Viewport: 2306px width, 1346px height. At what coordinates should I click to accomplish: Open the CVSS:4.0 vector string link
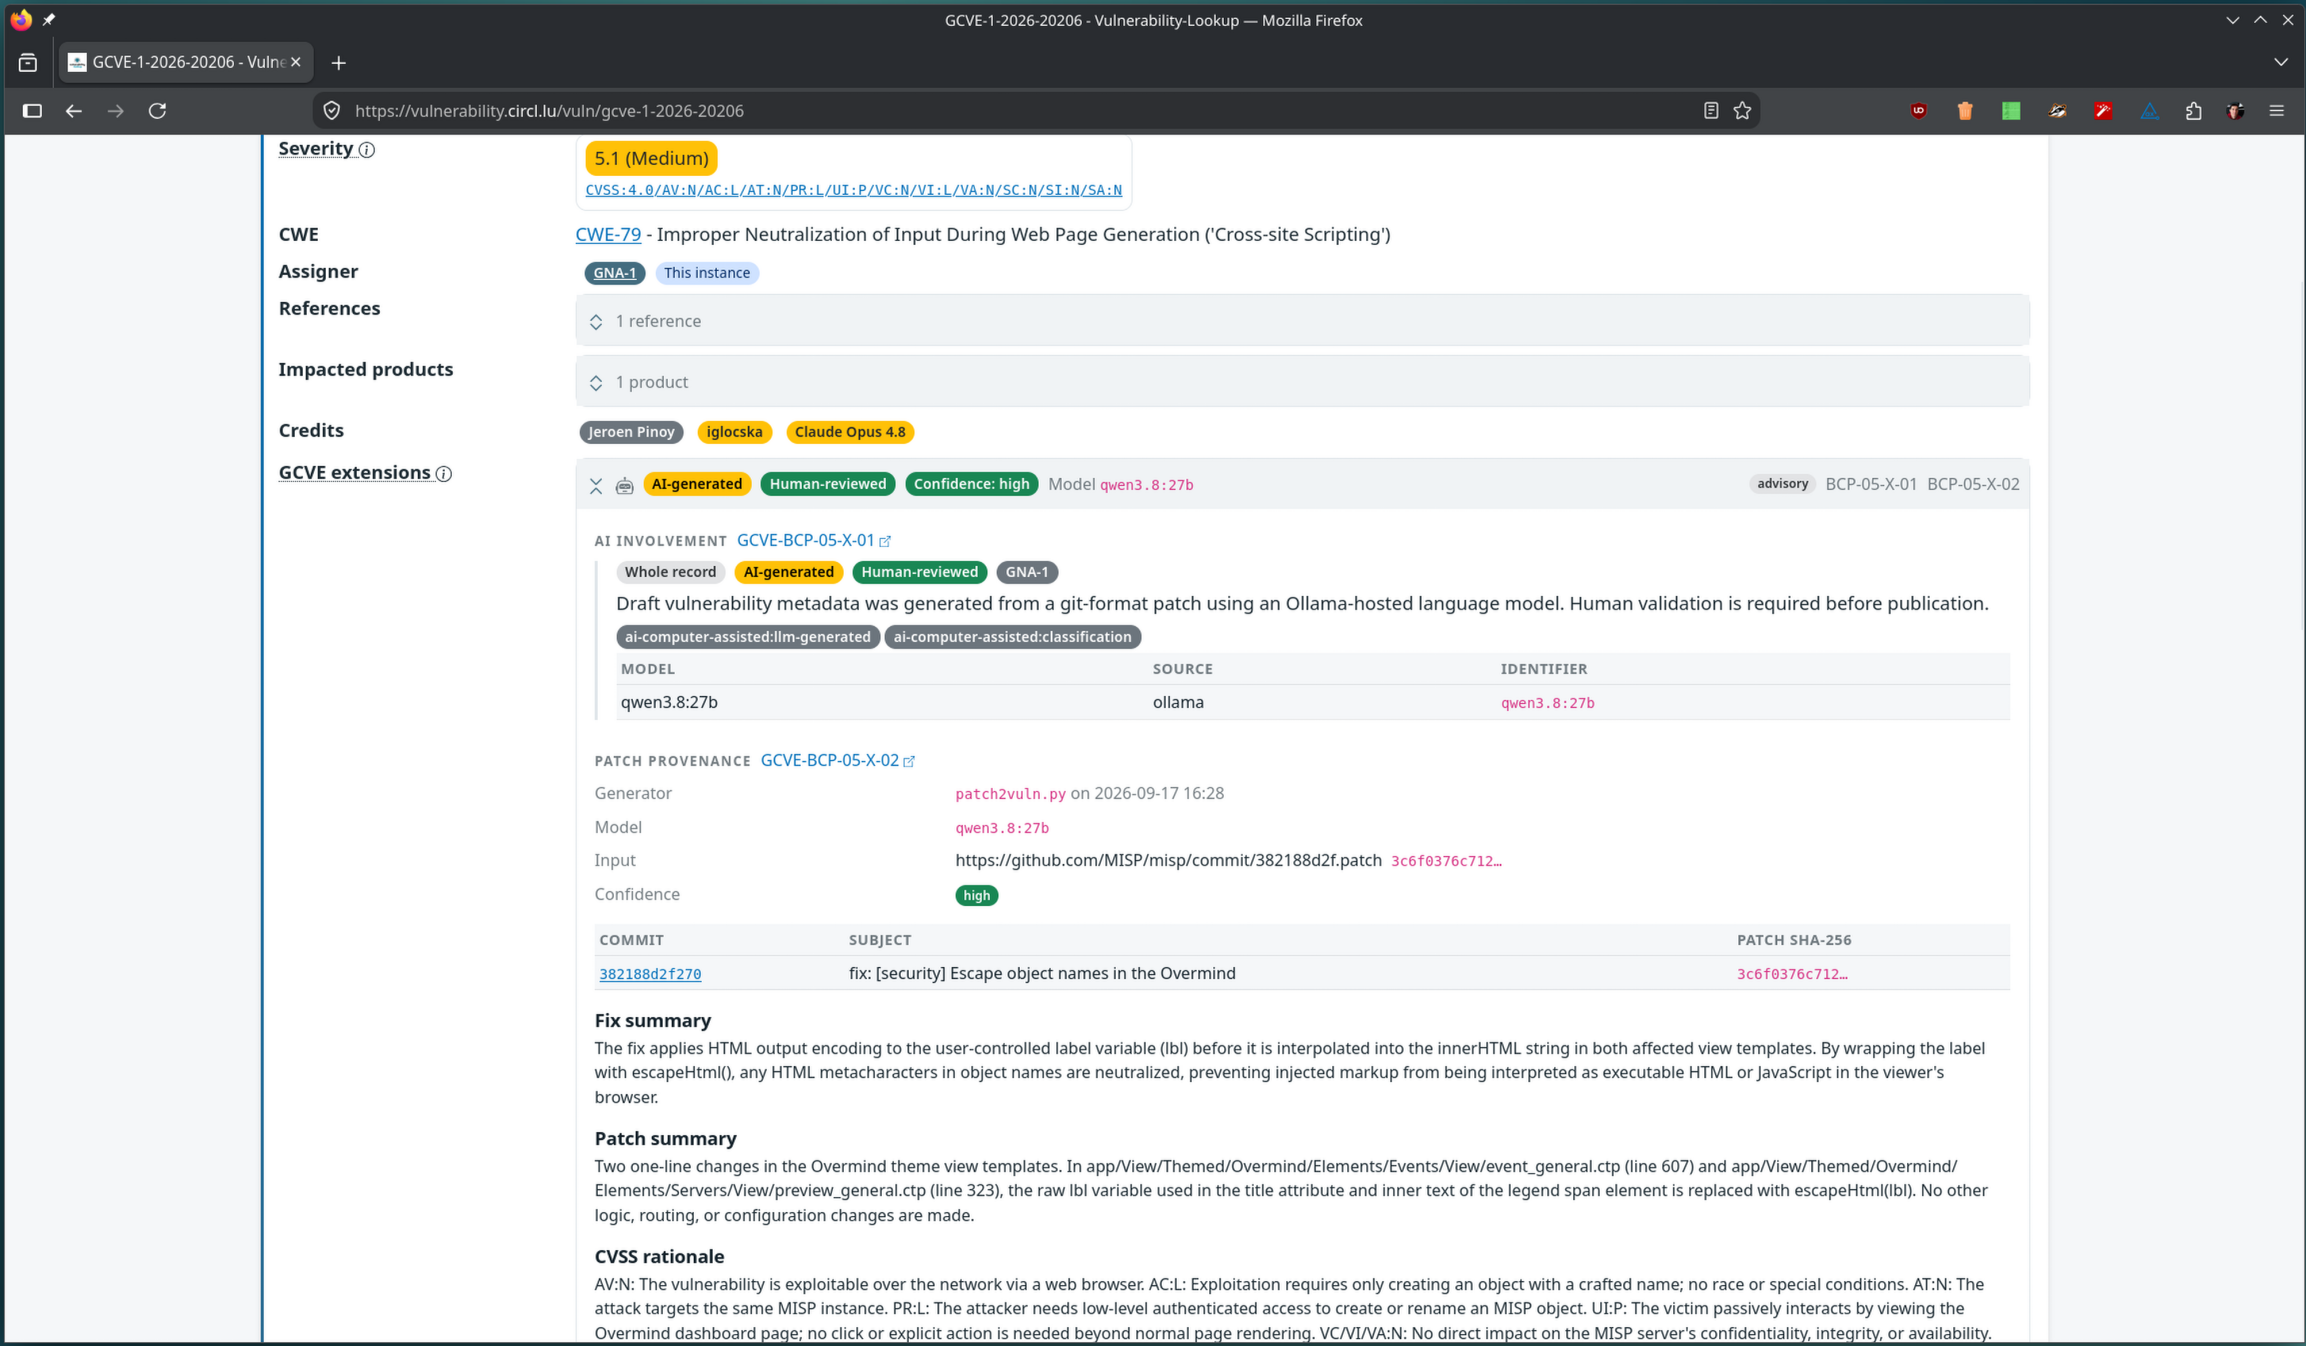[853, 190]
